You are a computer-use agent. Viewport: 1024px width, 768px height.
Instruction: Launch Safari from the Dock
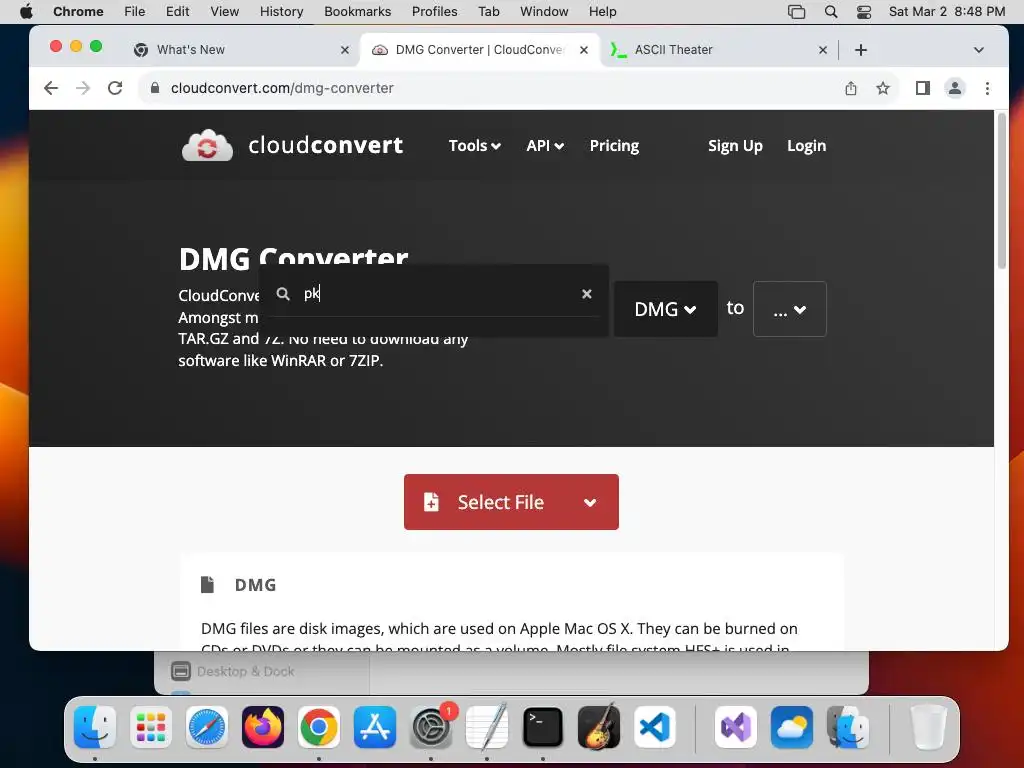pos(207,727)
